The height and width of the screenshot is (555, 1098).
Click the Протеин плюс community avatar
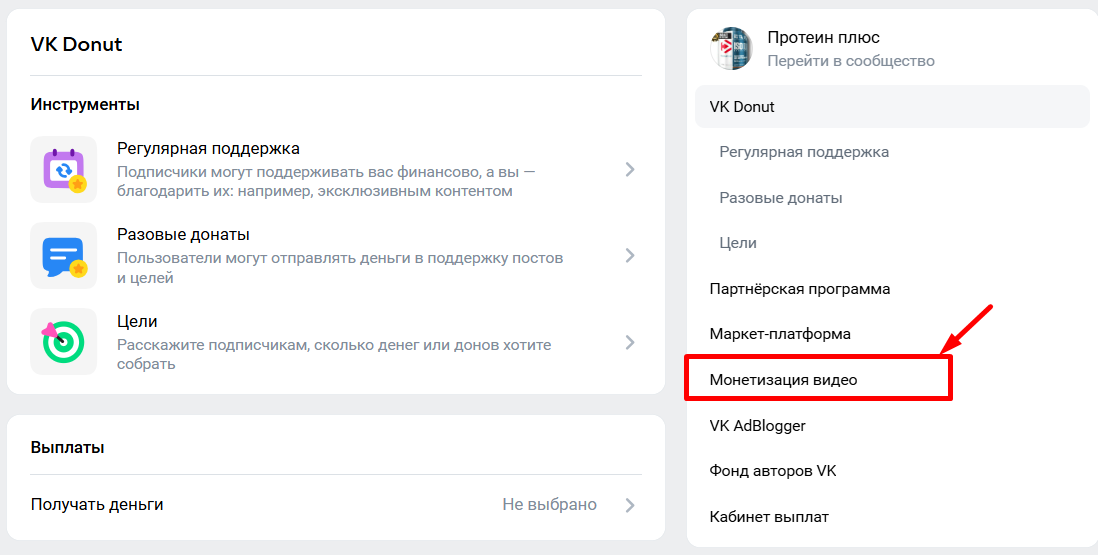[731, 49]
